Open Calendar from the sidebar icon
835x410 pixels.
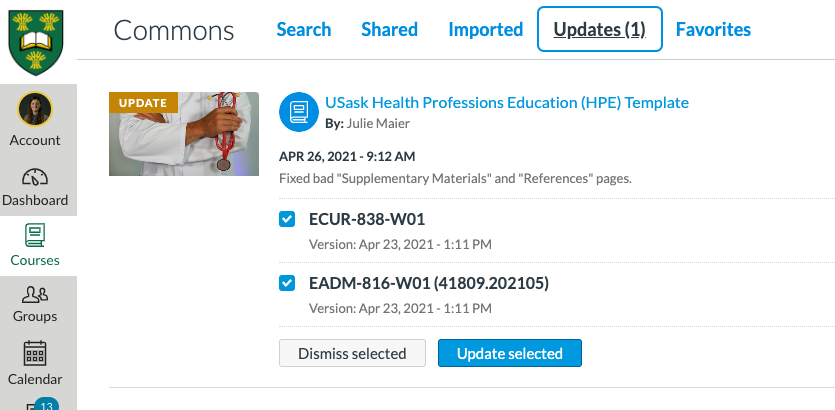click(35, 354)
